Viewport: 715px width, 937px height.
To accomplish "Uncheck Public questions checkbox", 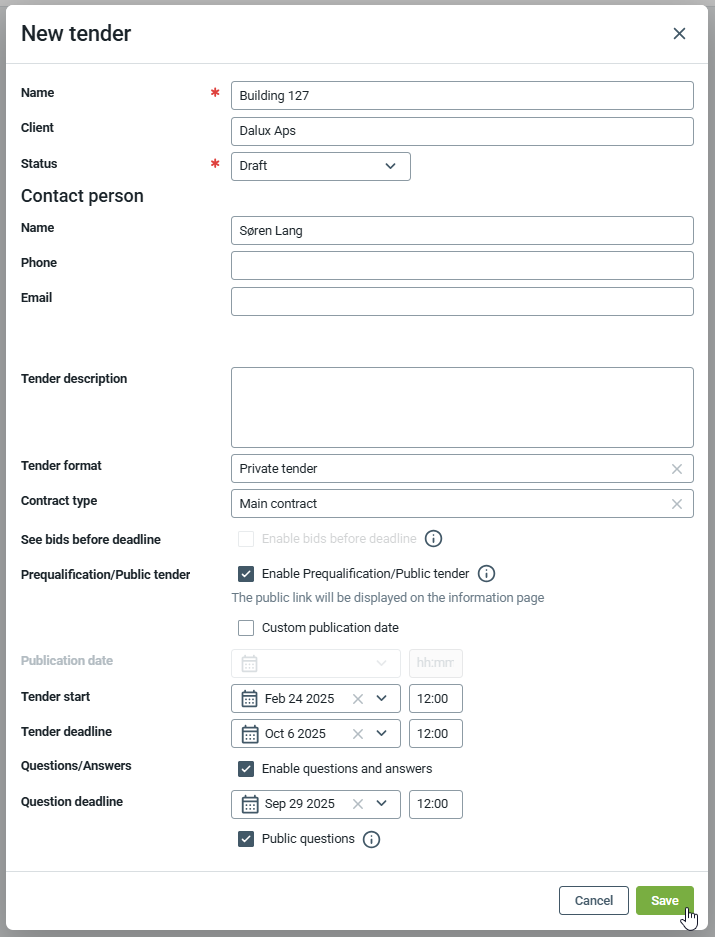I will pos(246,839).
